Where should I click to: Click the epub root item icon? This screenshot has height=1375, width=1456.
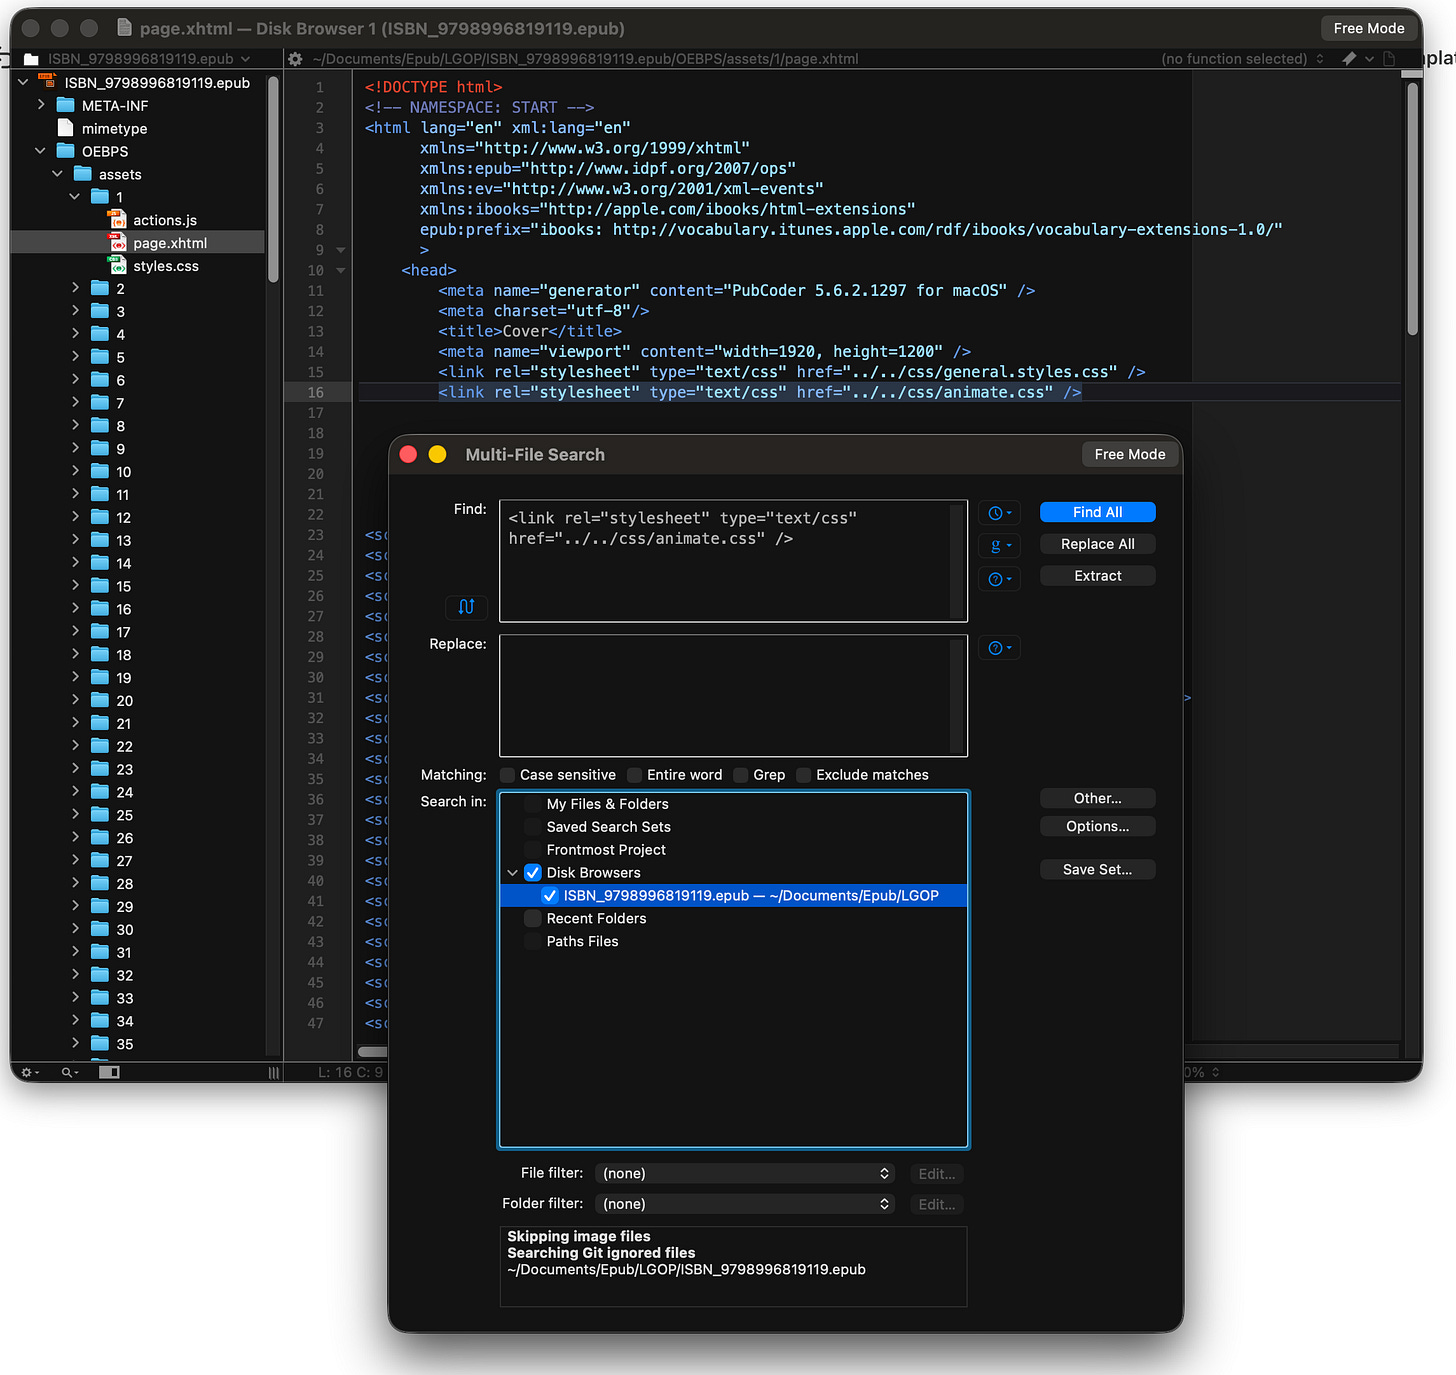[x=47, y=82]
